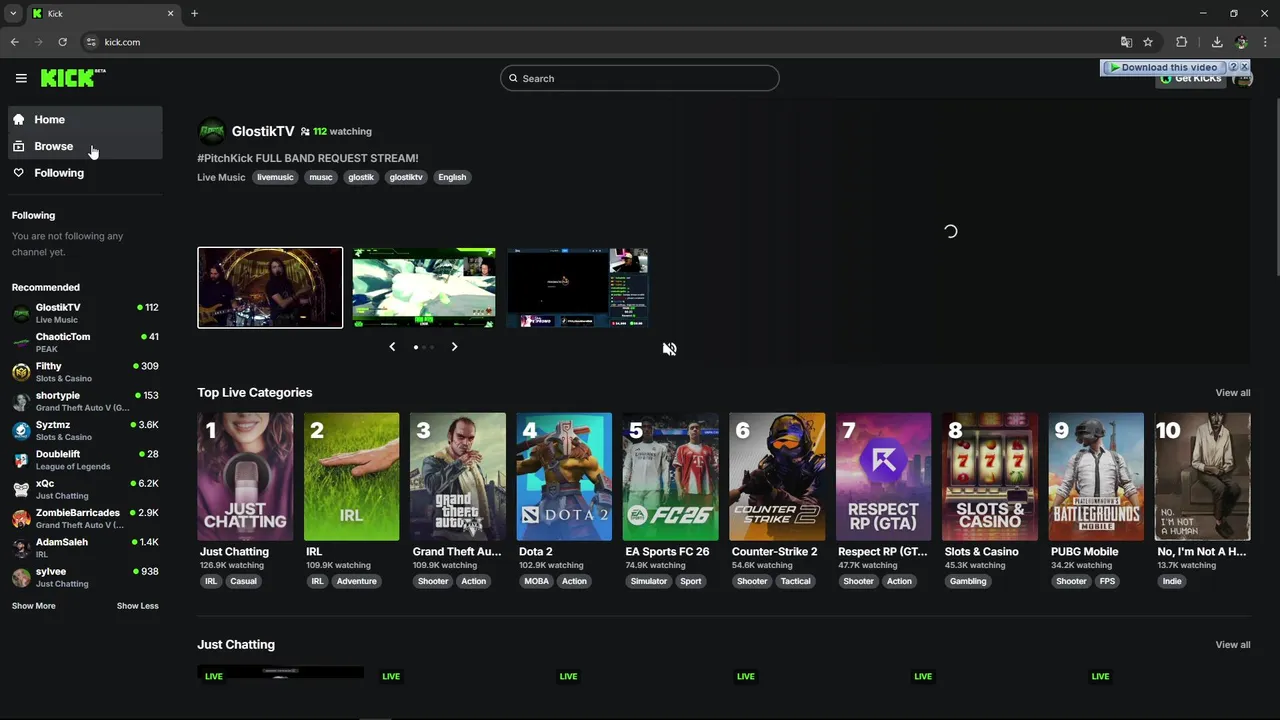Collapse recommended list with Show Less
1280x720 pixels.
click(137, 606)
